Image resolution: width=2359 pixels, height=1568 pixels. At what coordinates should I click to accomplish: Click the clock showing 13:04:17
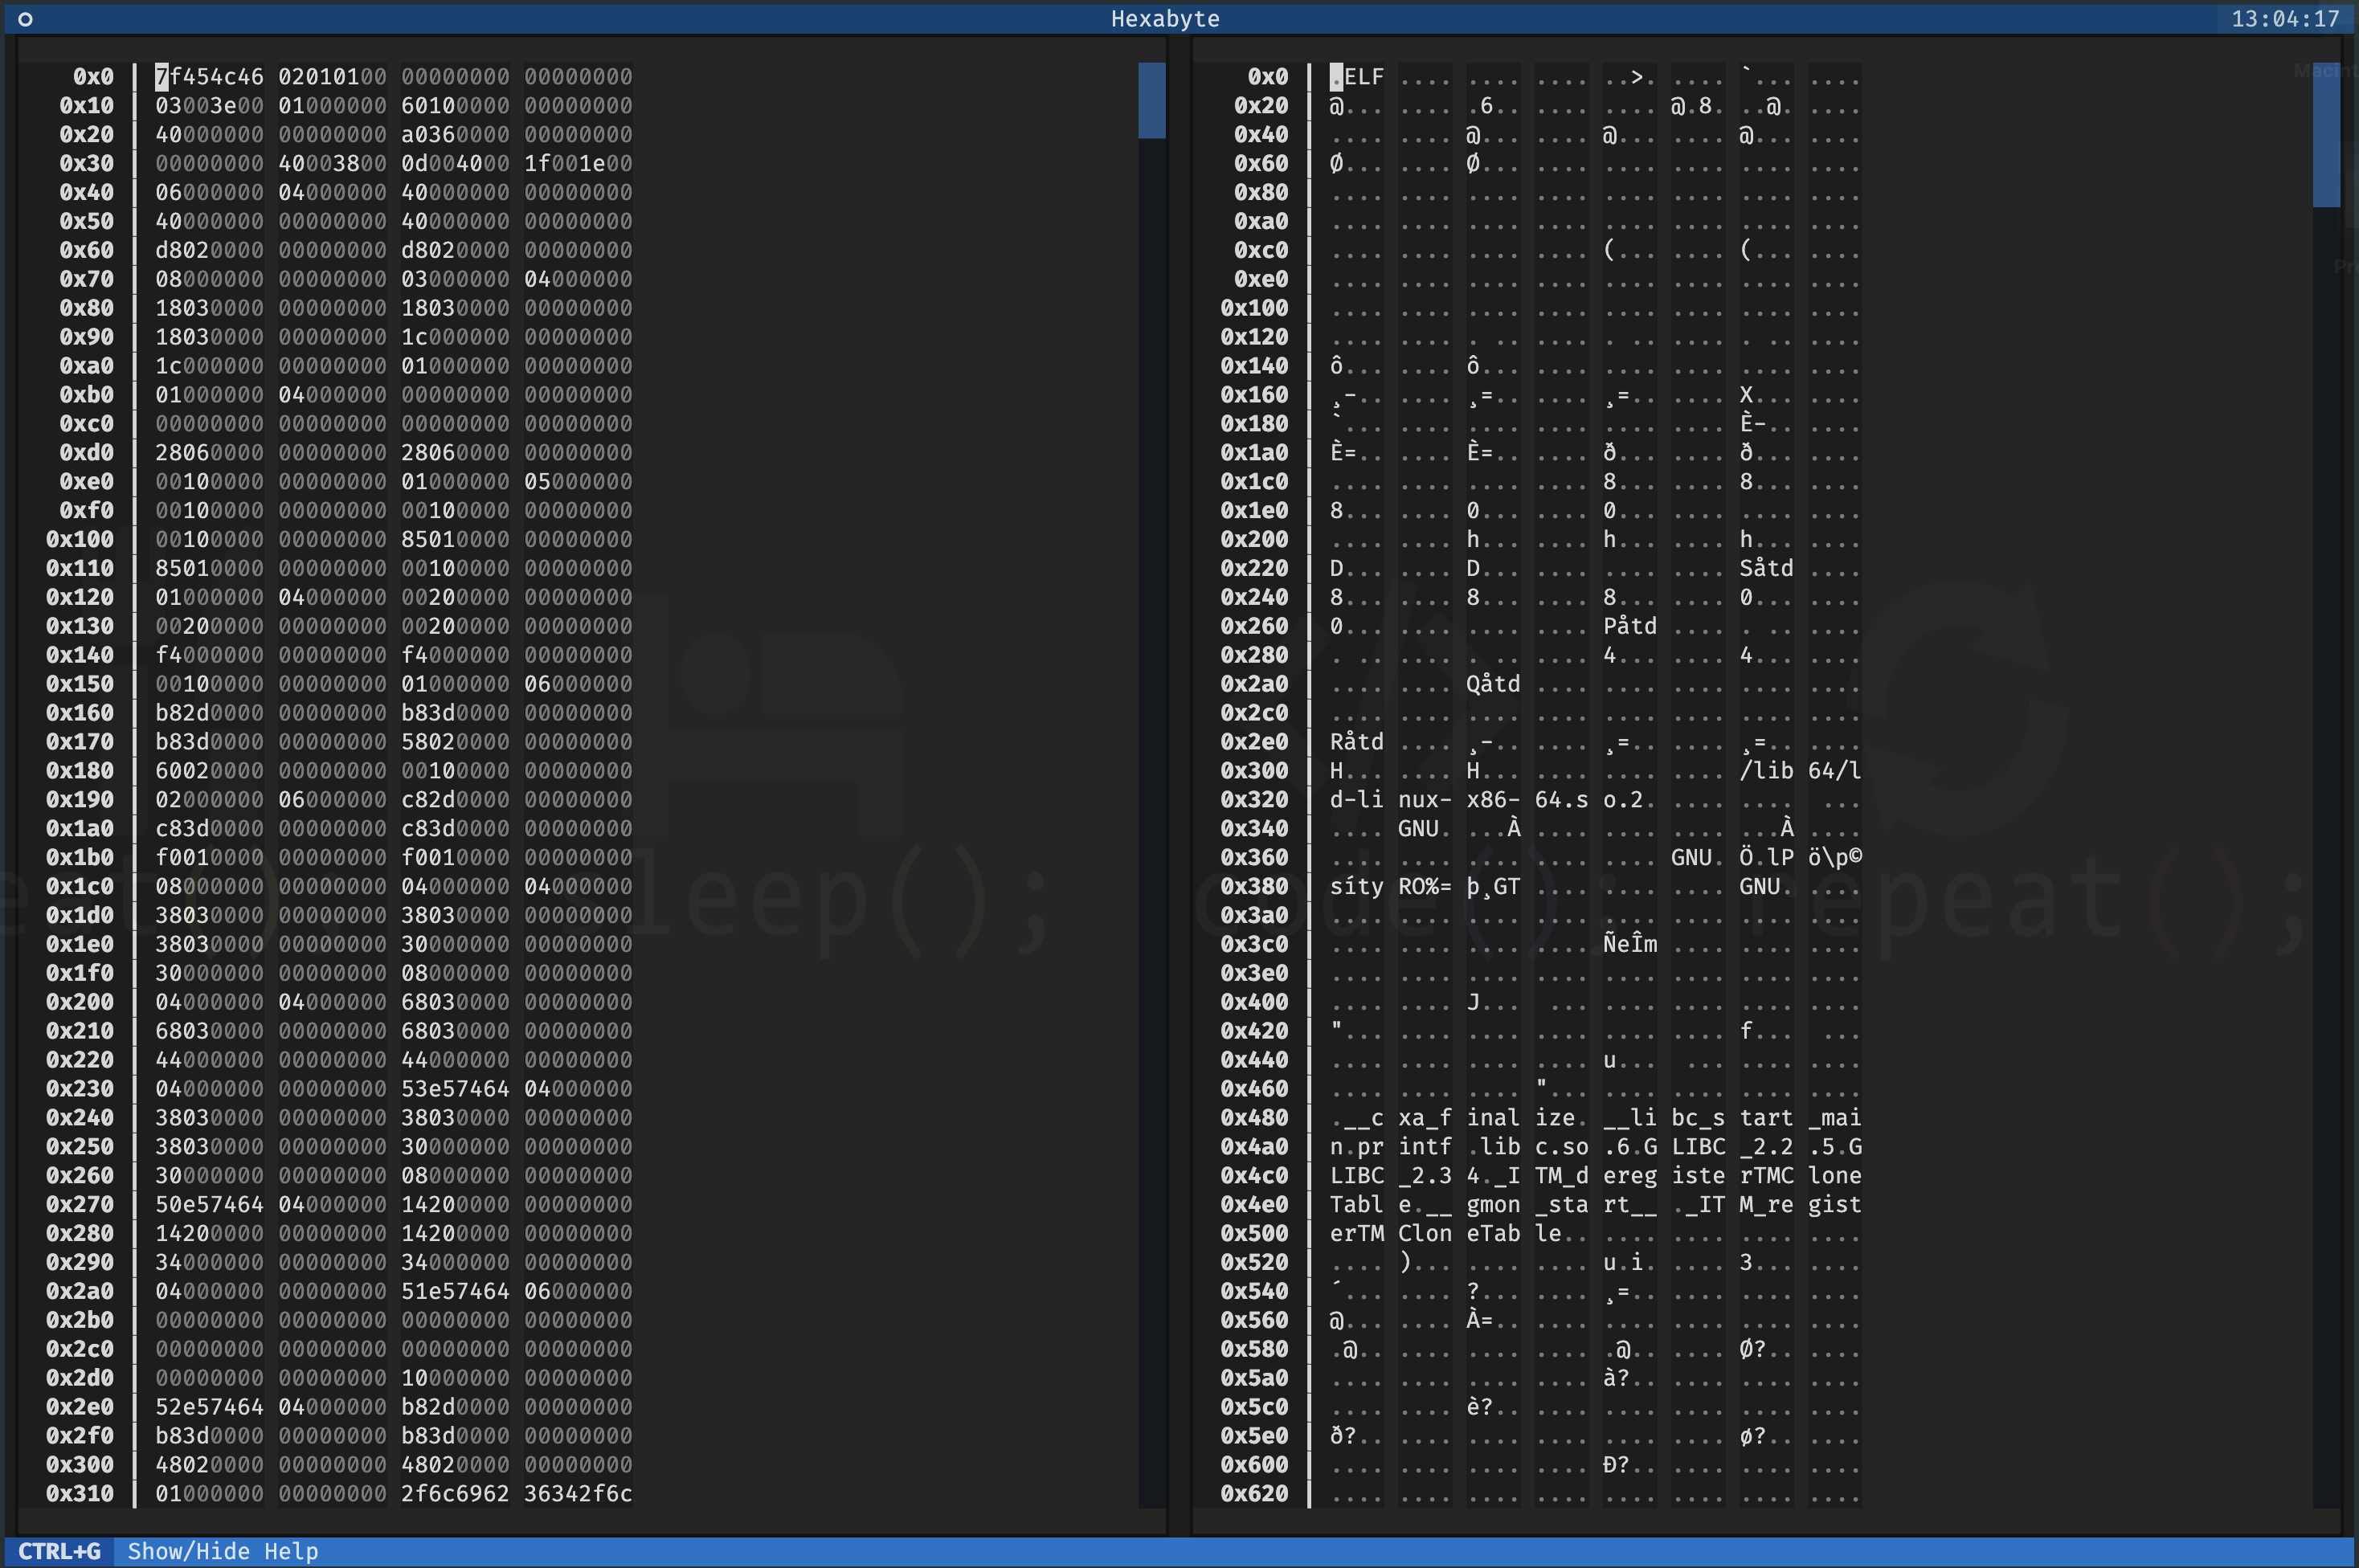tap(2285, 19)
